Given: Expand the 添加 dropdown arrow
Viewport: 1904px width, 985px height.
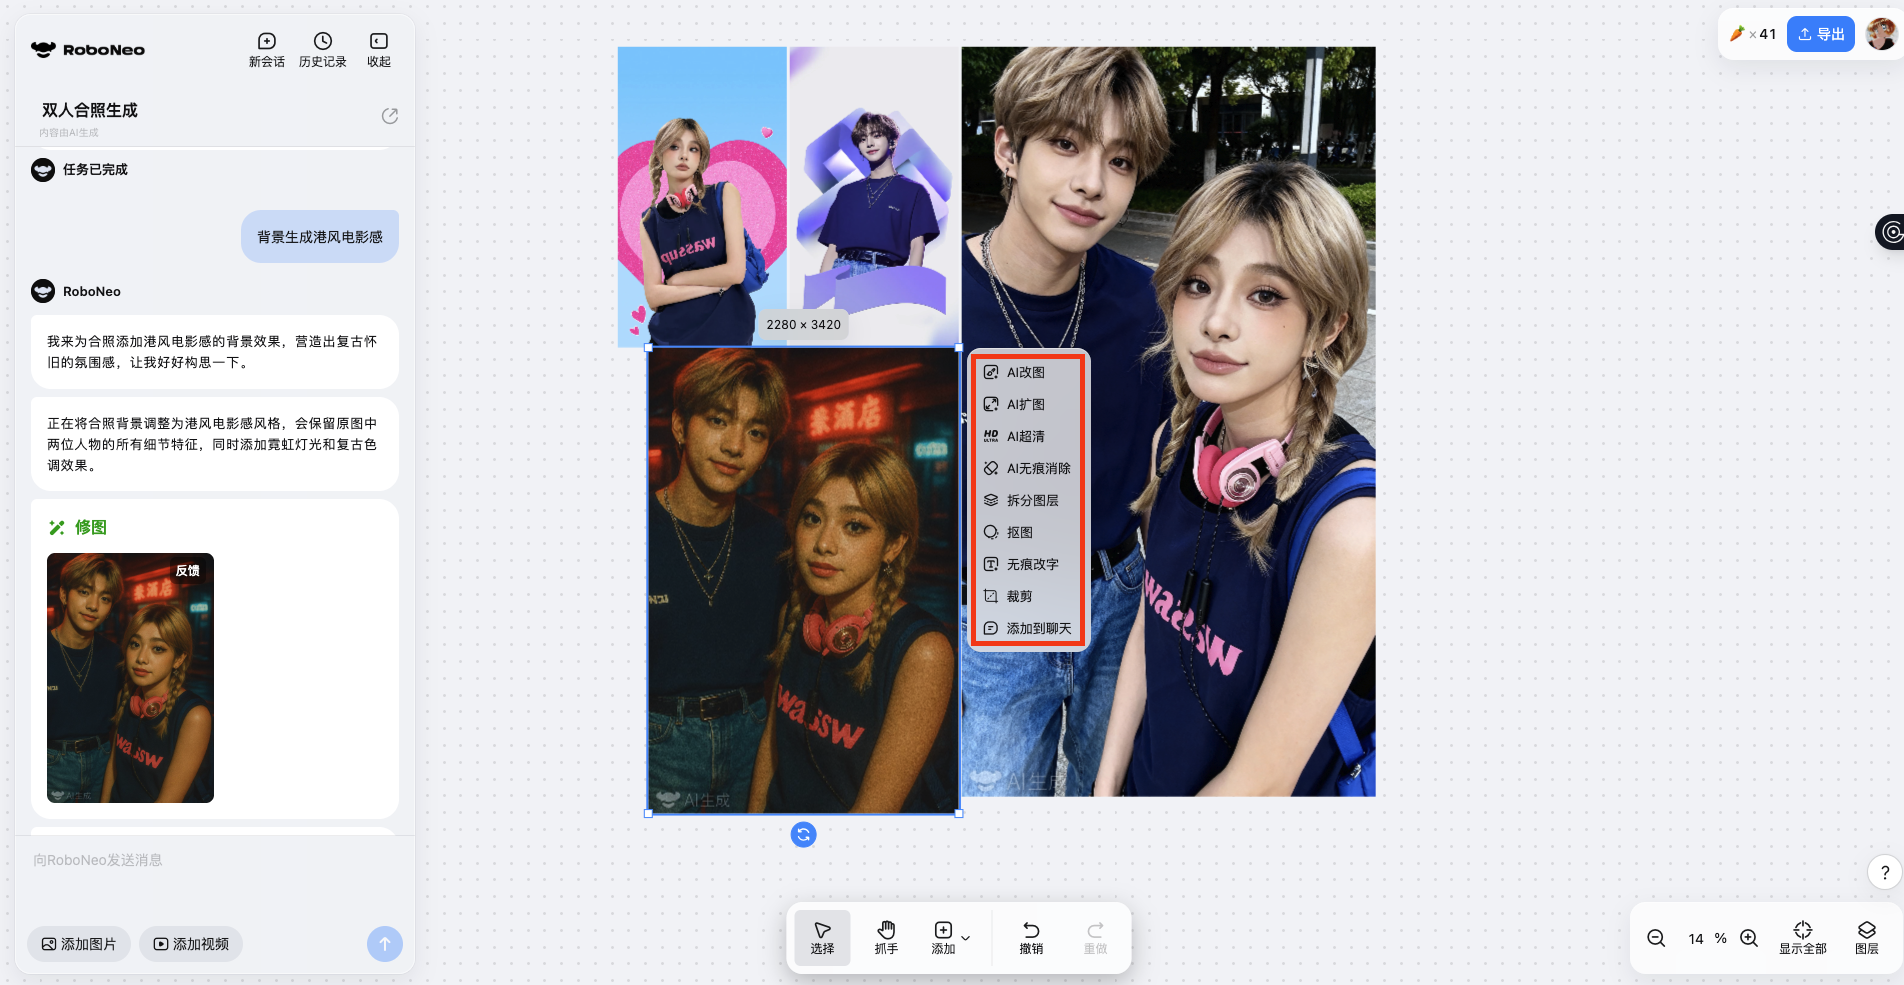Looking at the screenshot, I should coord(966,938).
